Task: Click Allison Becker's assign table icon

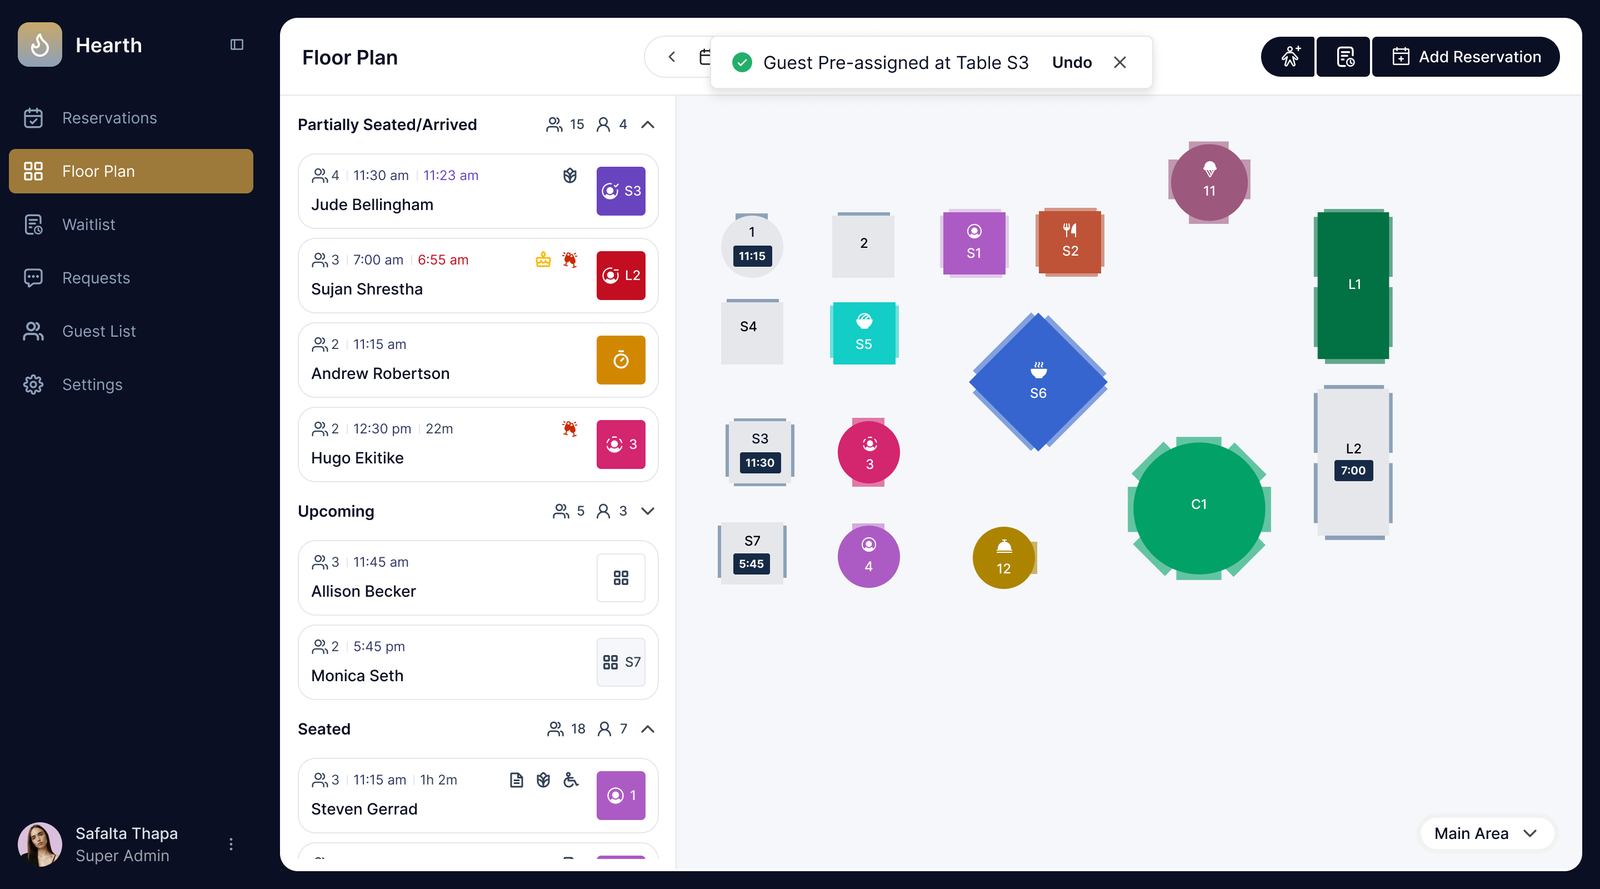Action: (x=621, y=578)
